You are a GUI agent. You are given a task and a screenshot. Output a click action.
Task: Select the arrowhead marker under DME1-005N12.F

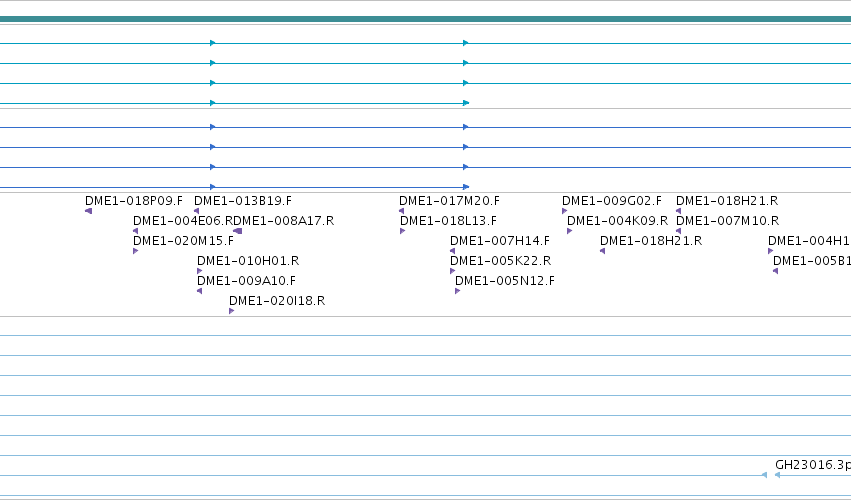[x=458, y=291]
